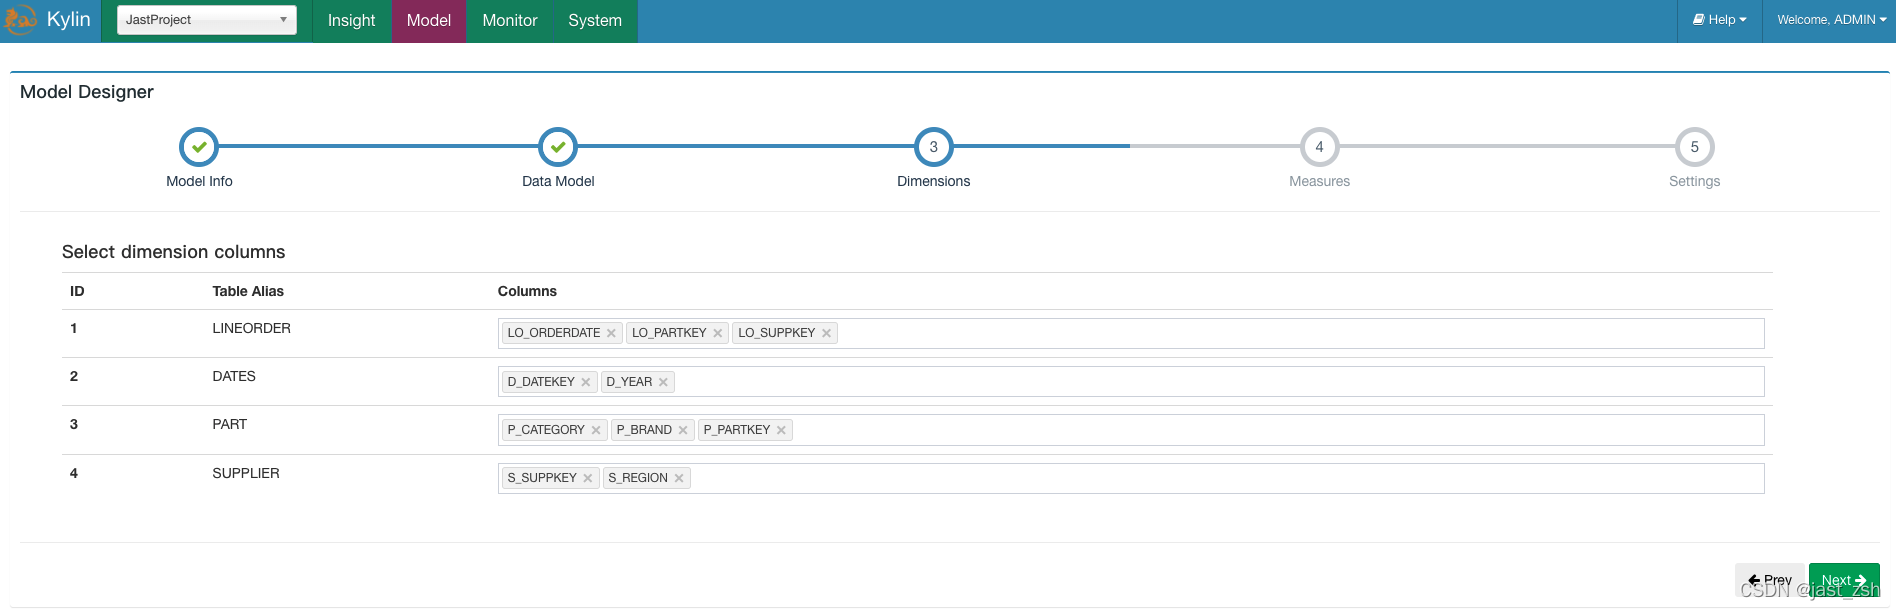The height and width of the screenshot is (610, 1896).
Task: Remove the S_SUPPKEY column tag
Action: pyautogui.click(x=587, y=478)
